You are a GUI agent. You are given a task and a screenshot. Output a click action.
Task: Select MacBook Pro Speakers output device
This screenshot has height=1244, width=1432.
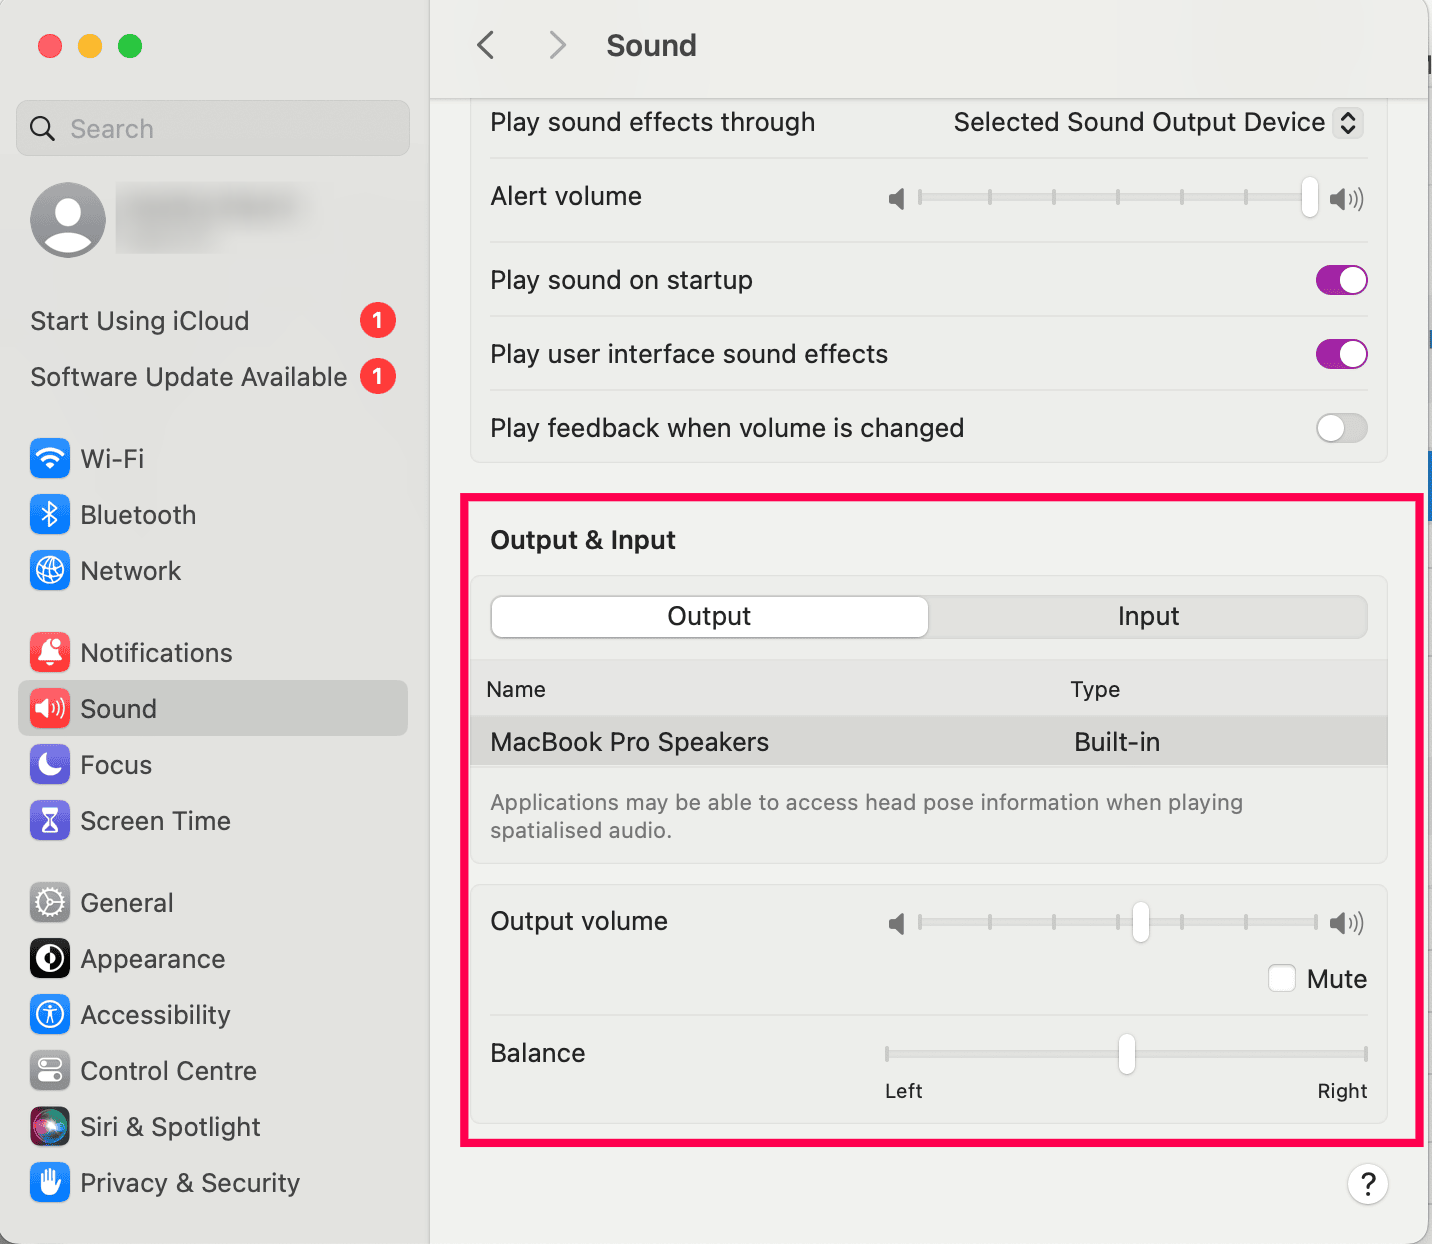coord(929,742)
